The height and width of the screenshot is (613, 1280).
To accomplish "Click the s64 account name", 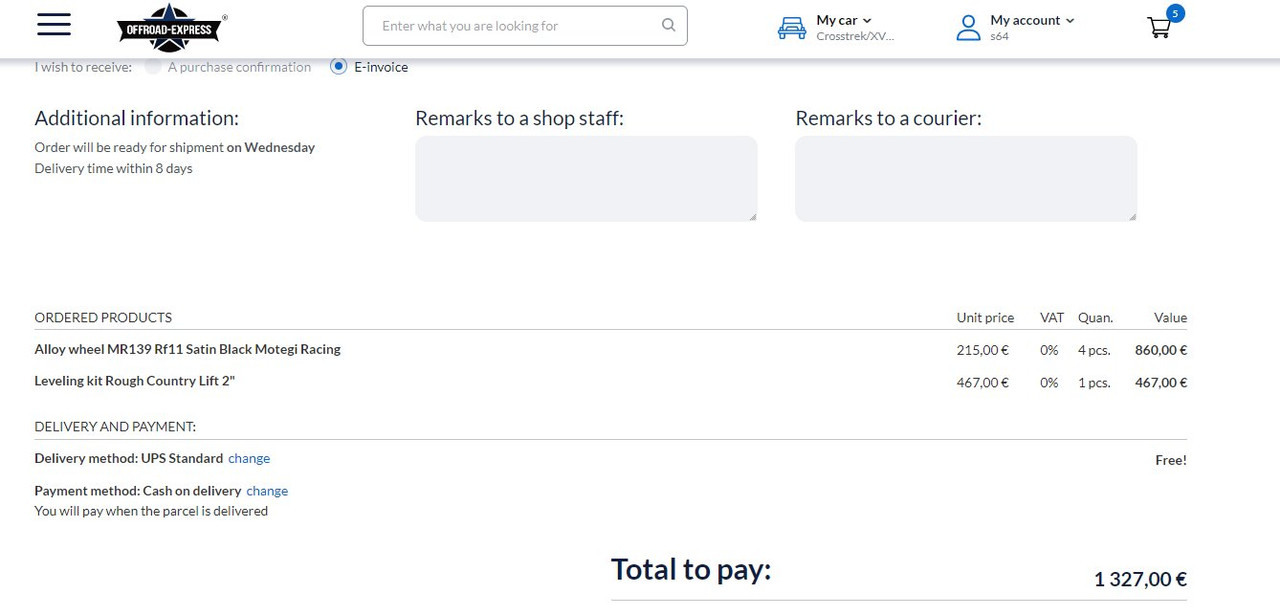I will [x=999, y=36].
